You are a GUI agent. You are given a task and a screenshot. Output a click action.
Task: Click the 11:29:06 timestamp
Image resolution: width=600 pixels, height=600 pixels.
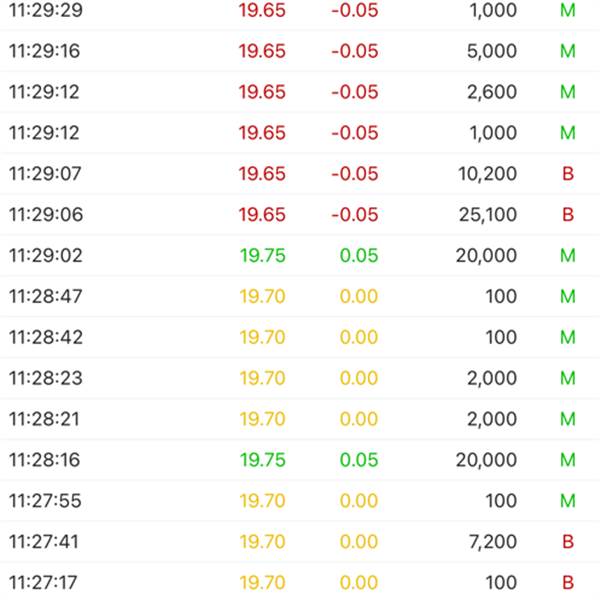45,215
